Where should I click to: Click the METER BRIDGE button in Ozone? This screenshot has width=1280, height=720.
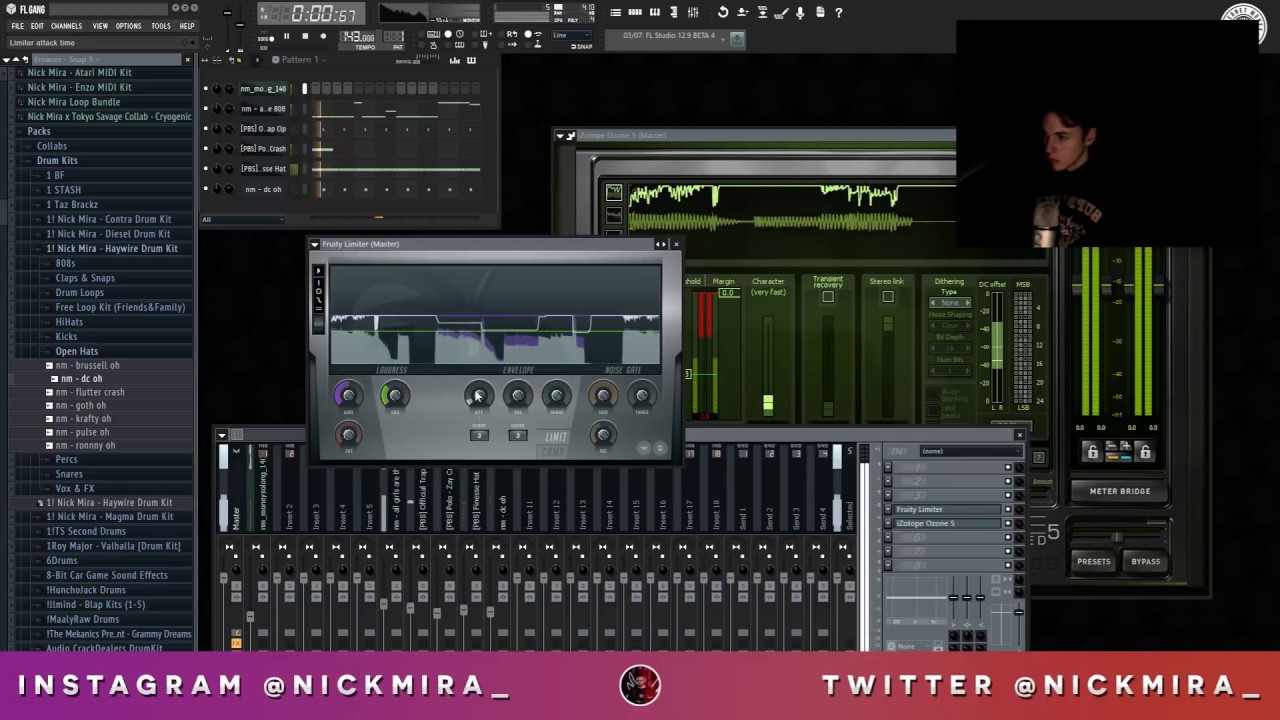pyautogui.click(x=1120, y=491)
